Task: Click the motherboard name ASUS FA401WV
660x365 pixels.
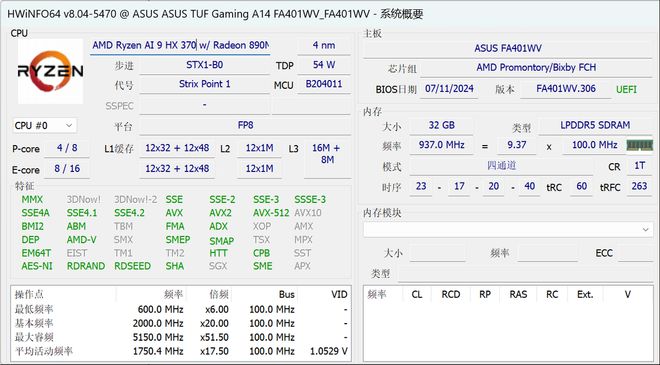Action: coord(508,48)
